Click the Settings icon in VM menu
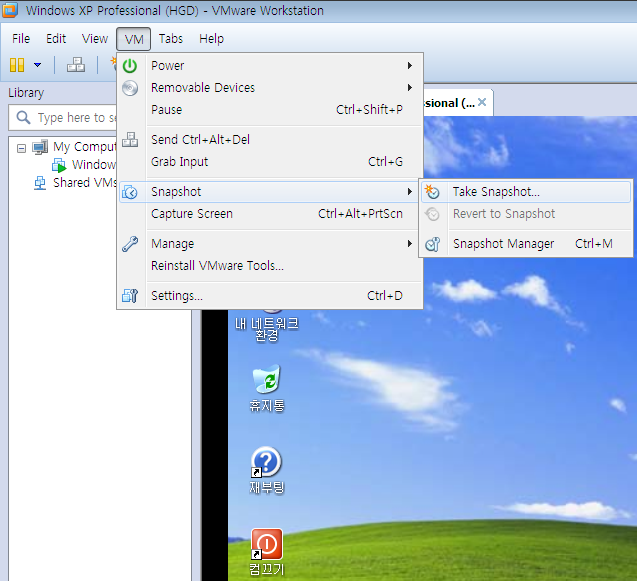637x581 pixels. coord(130,296)
